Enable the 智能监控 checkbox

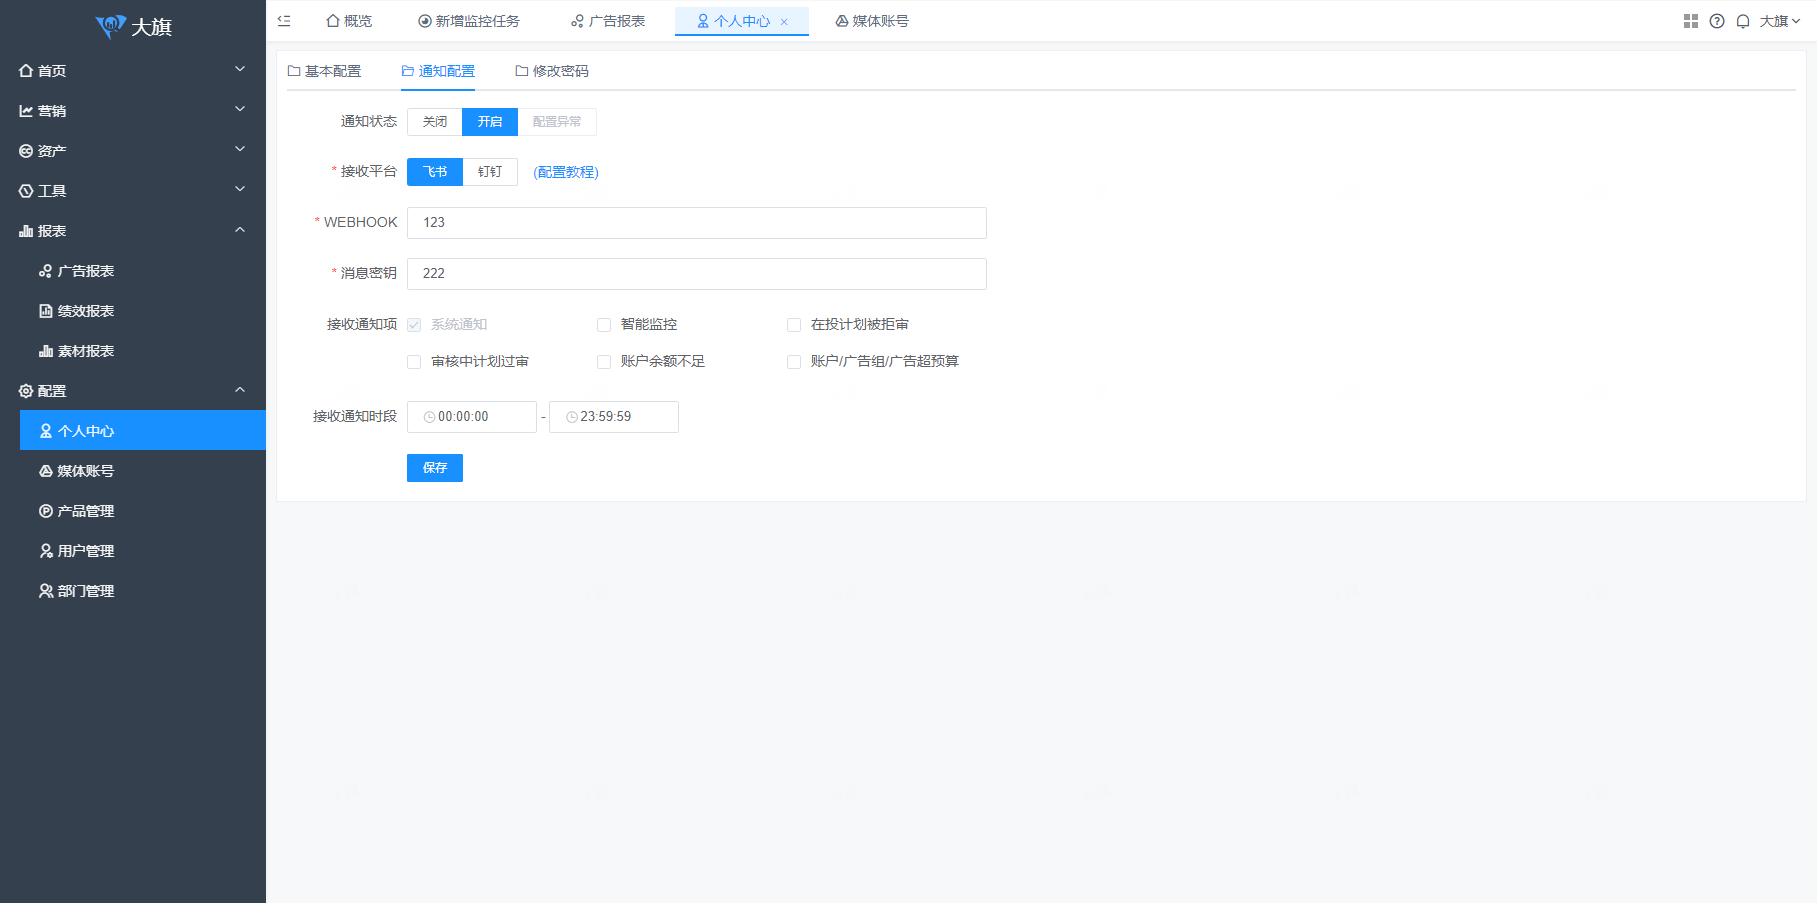point(604,325)
